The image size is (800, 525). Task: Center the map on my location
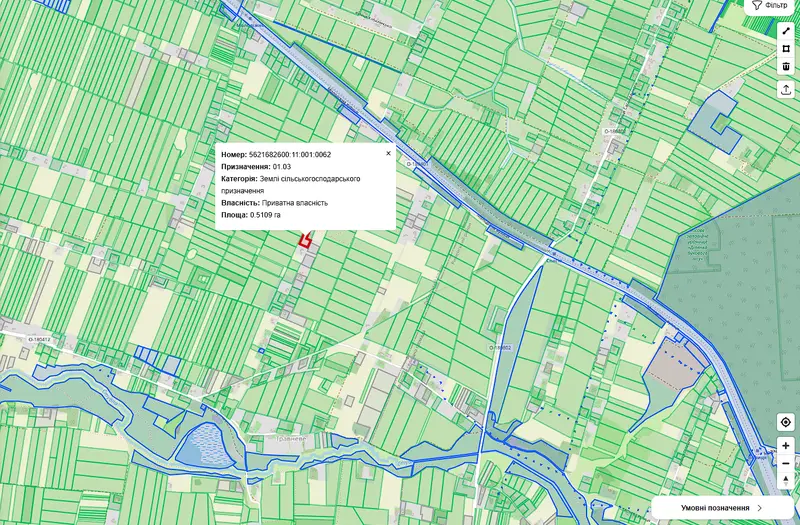pyautogui.click(x=786, y=422)
